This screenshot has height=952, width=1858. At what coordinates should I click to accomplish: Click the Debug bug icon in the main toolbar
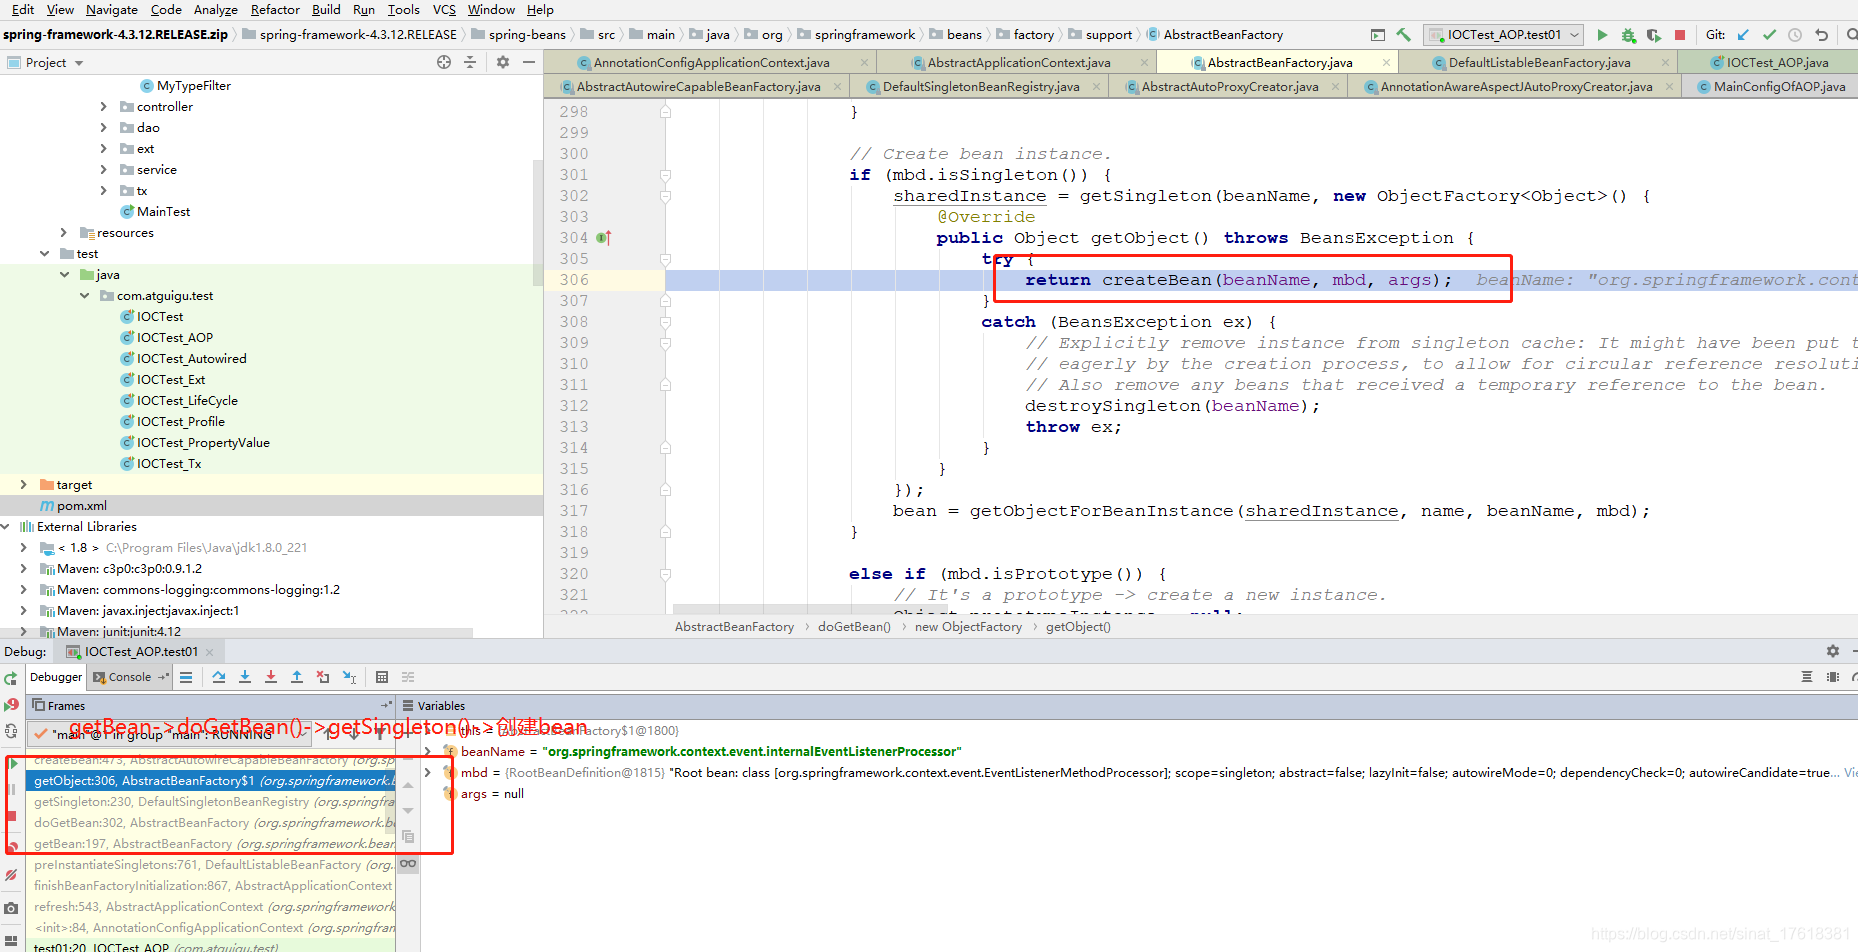pyautogui.click(x=1628, y=35)
